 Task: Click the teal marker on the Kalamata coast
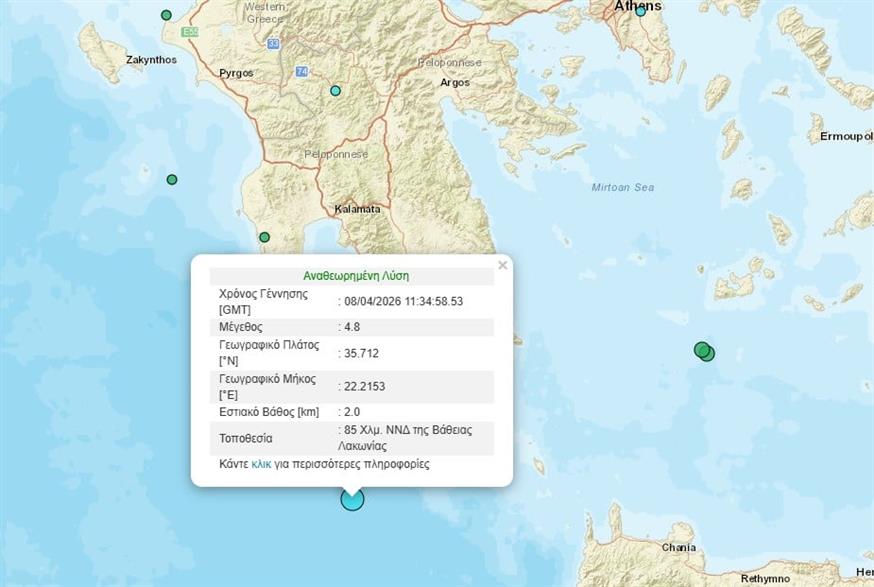point(263,236)
